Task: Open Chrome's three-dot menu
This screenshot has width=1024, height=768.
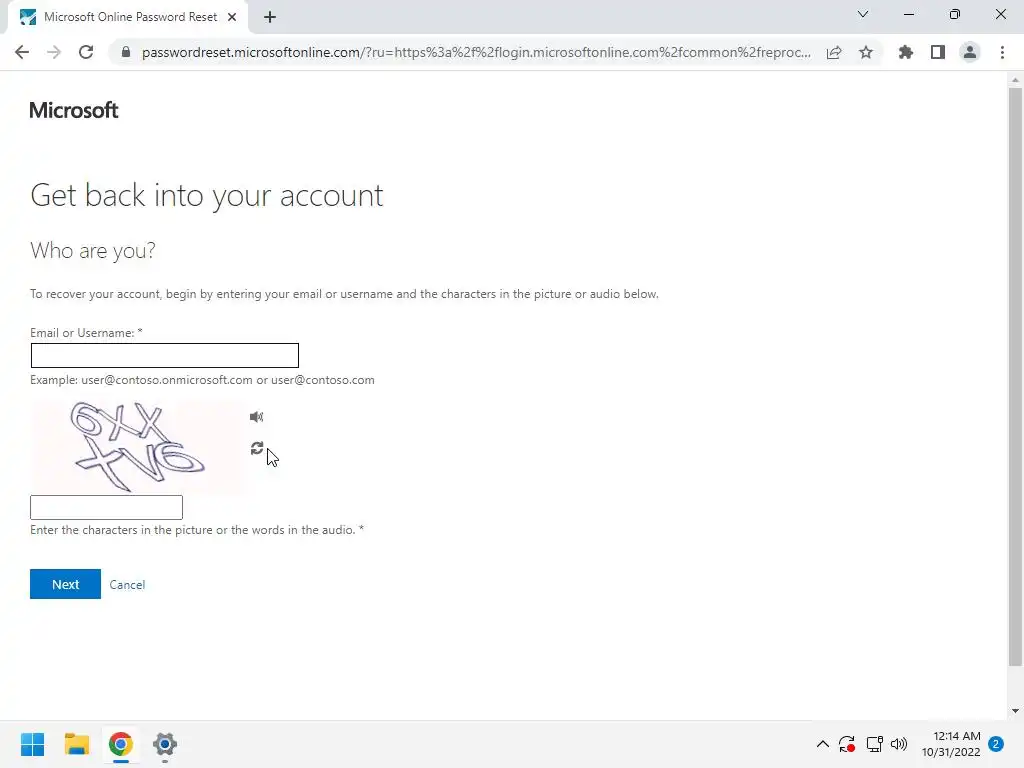Action: (1002, 52)
